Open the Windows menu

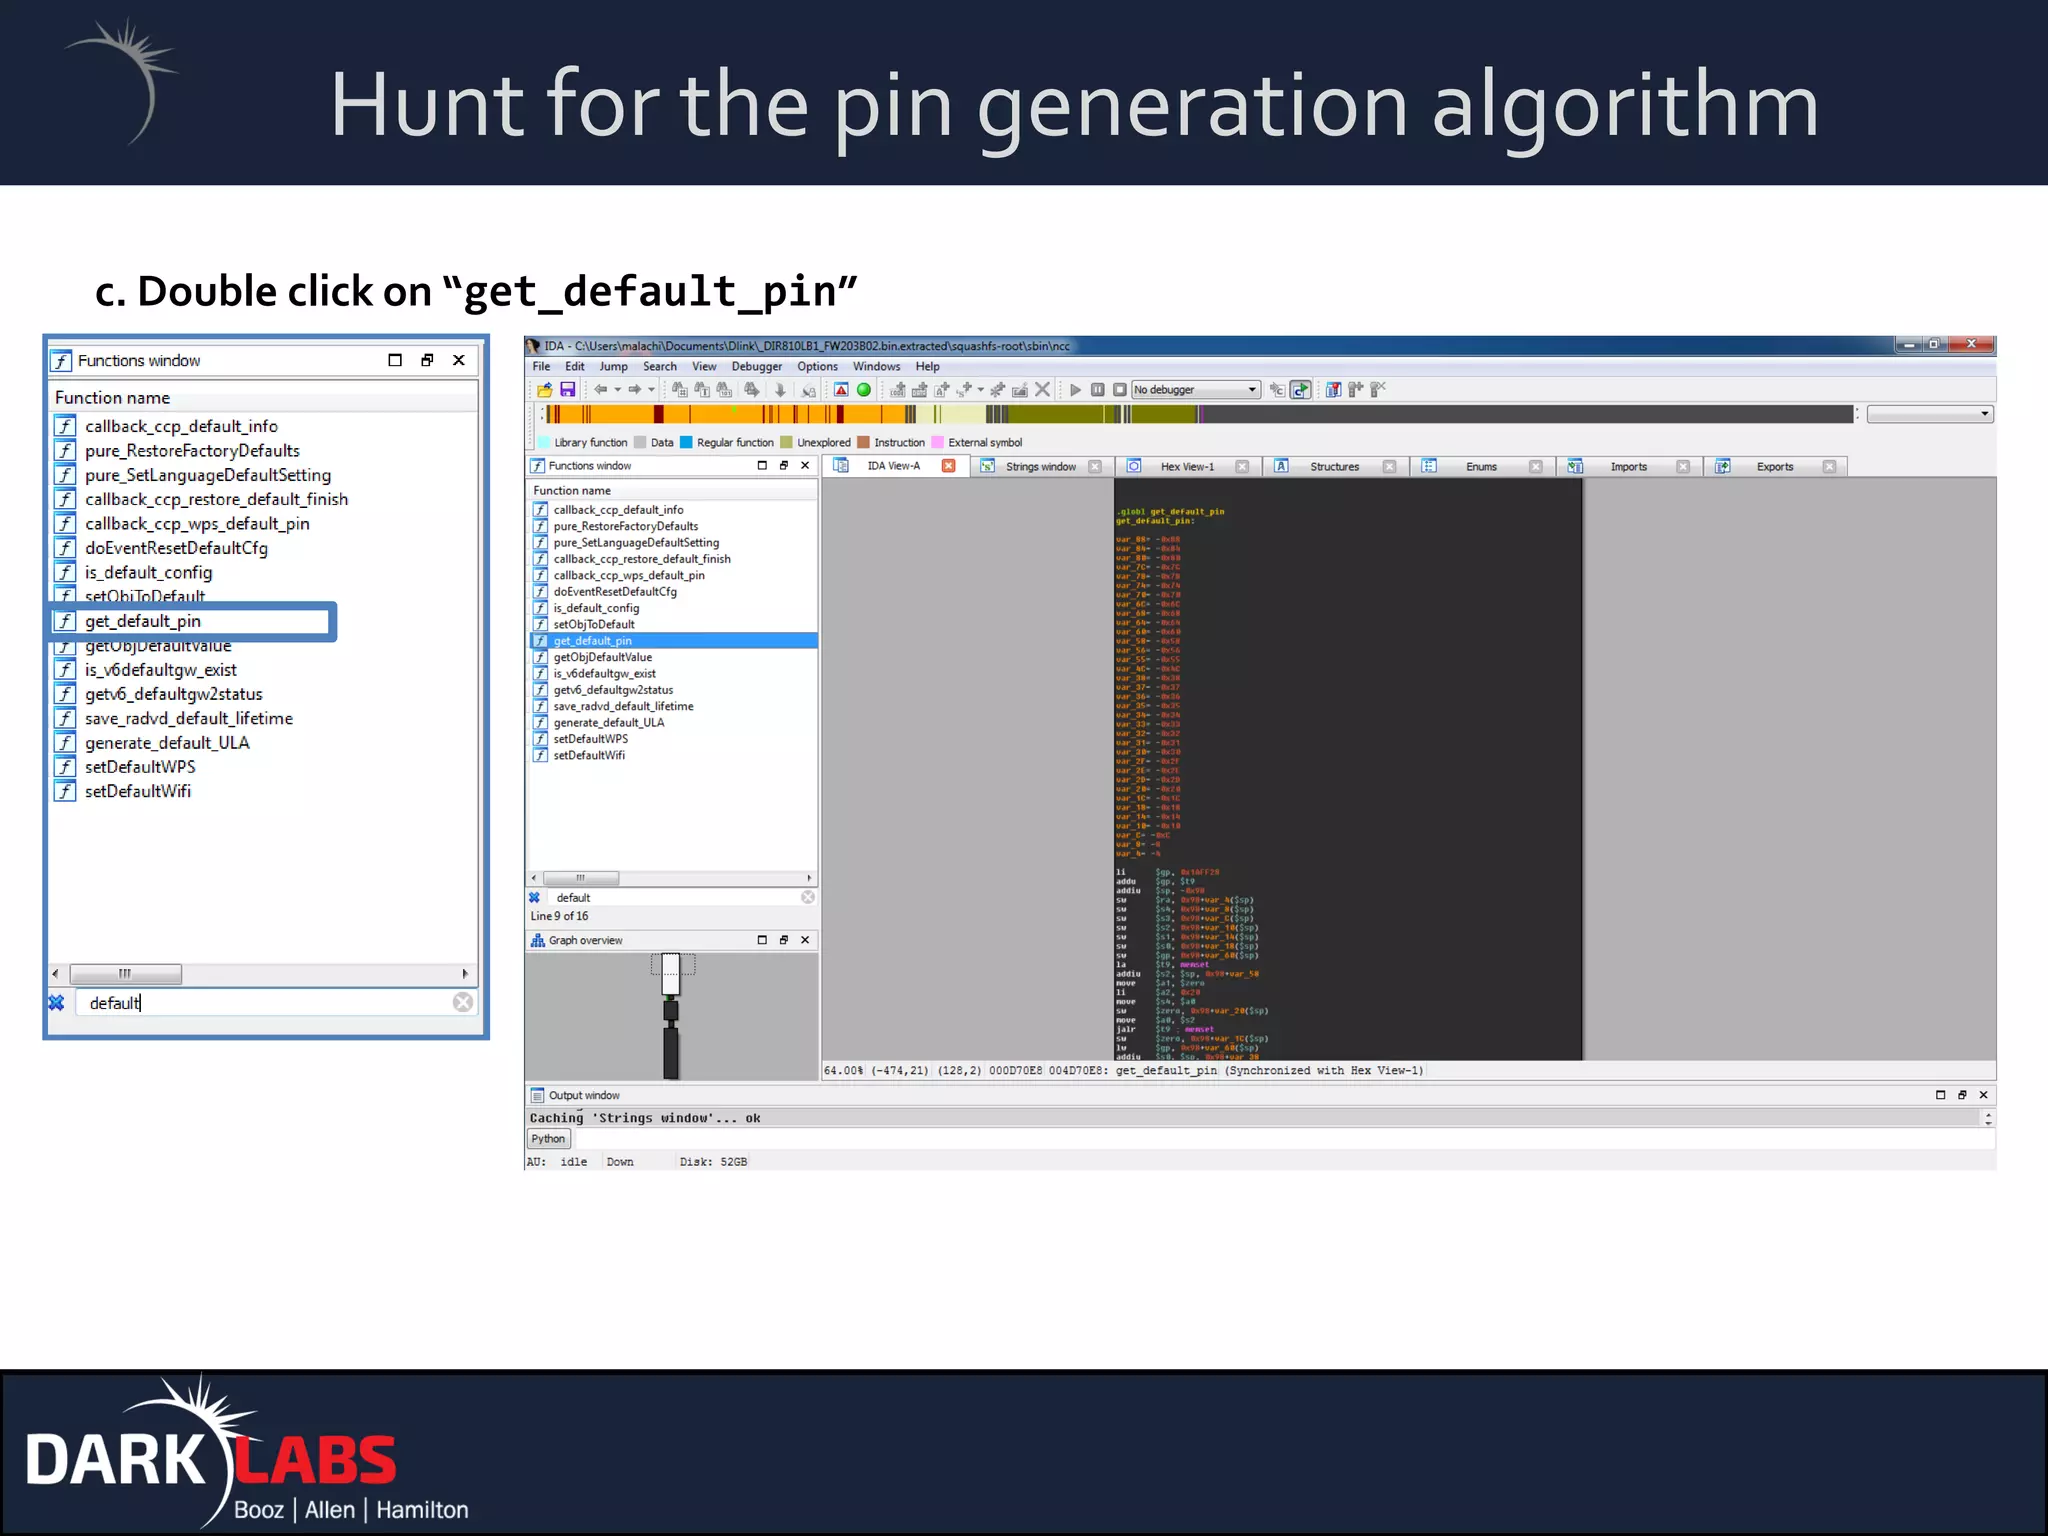876,367
